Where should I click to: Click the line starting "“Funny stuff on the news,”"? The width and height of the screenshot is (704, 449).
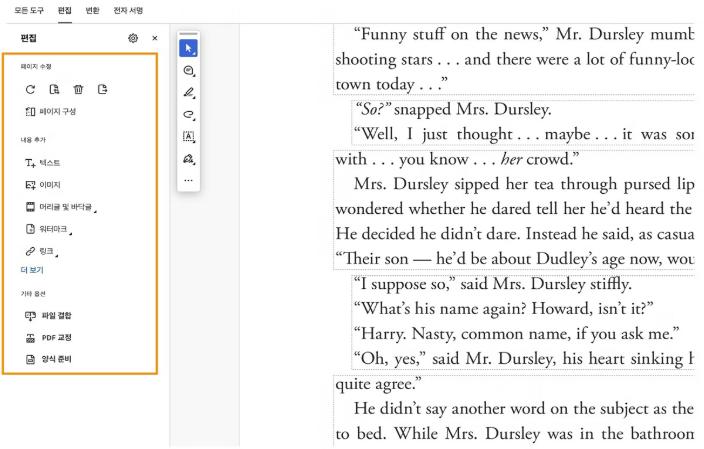click(524, 35)
